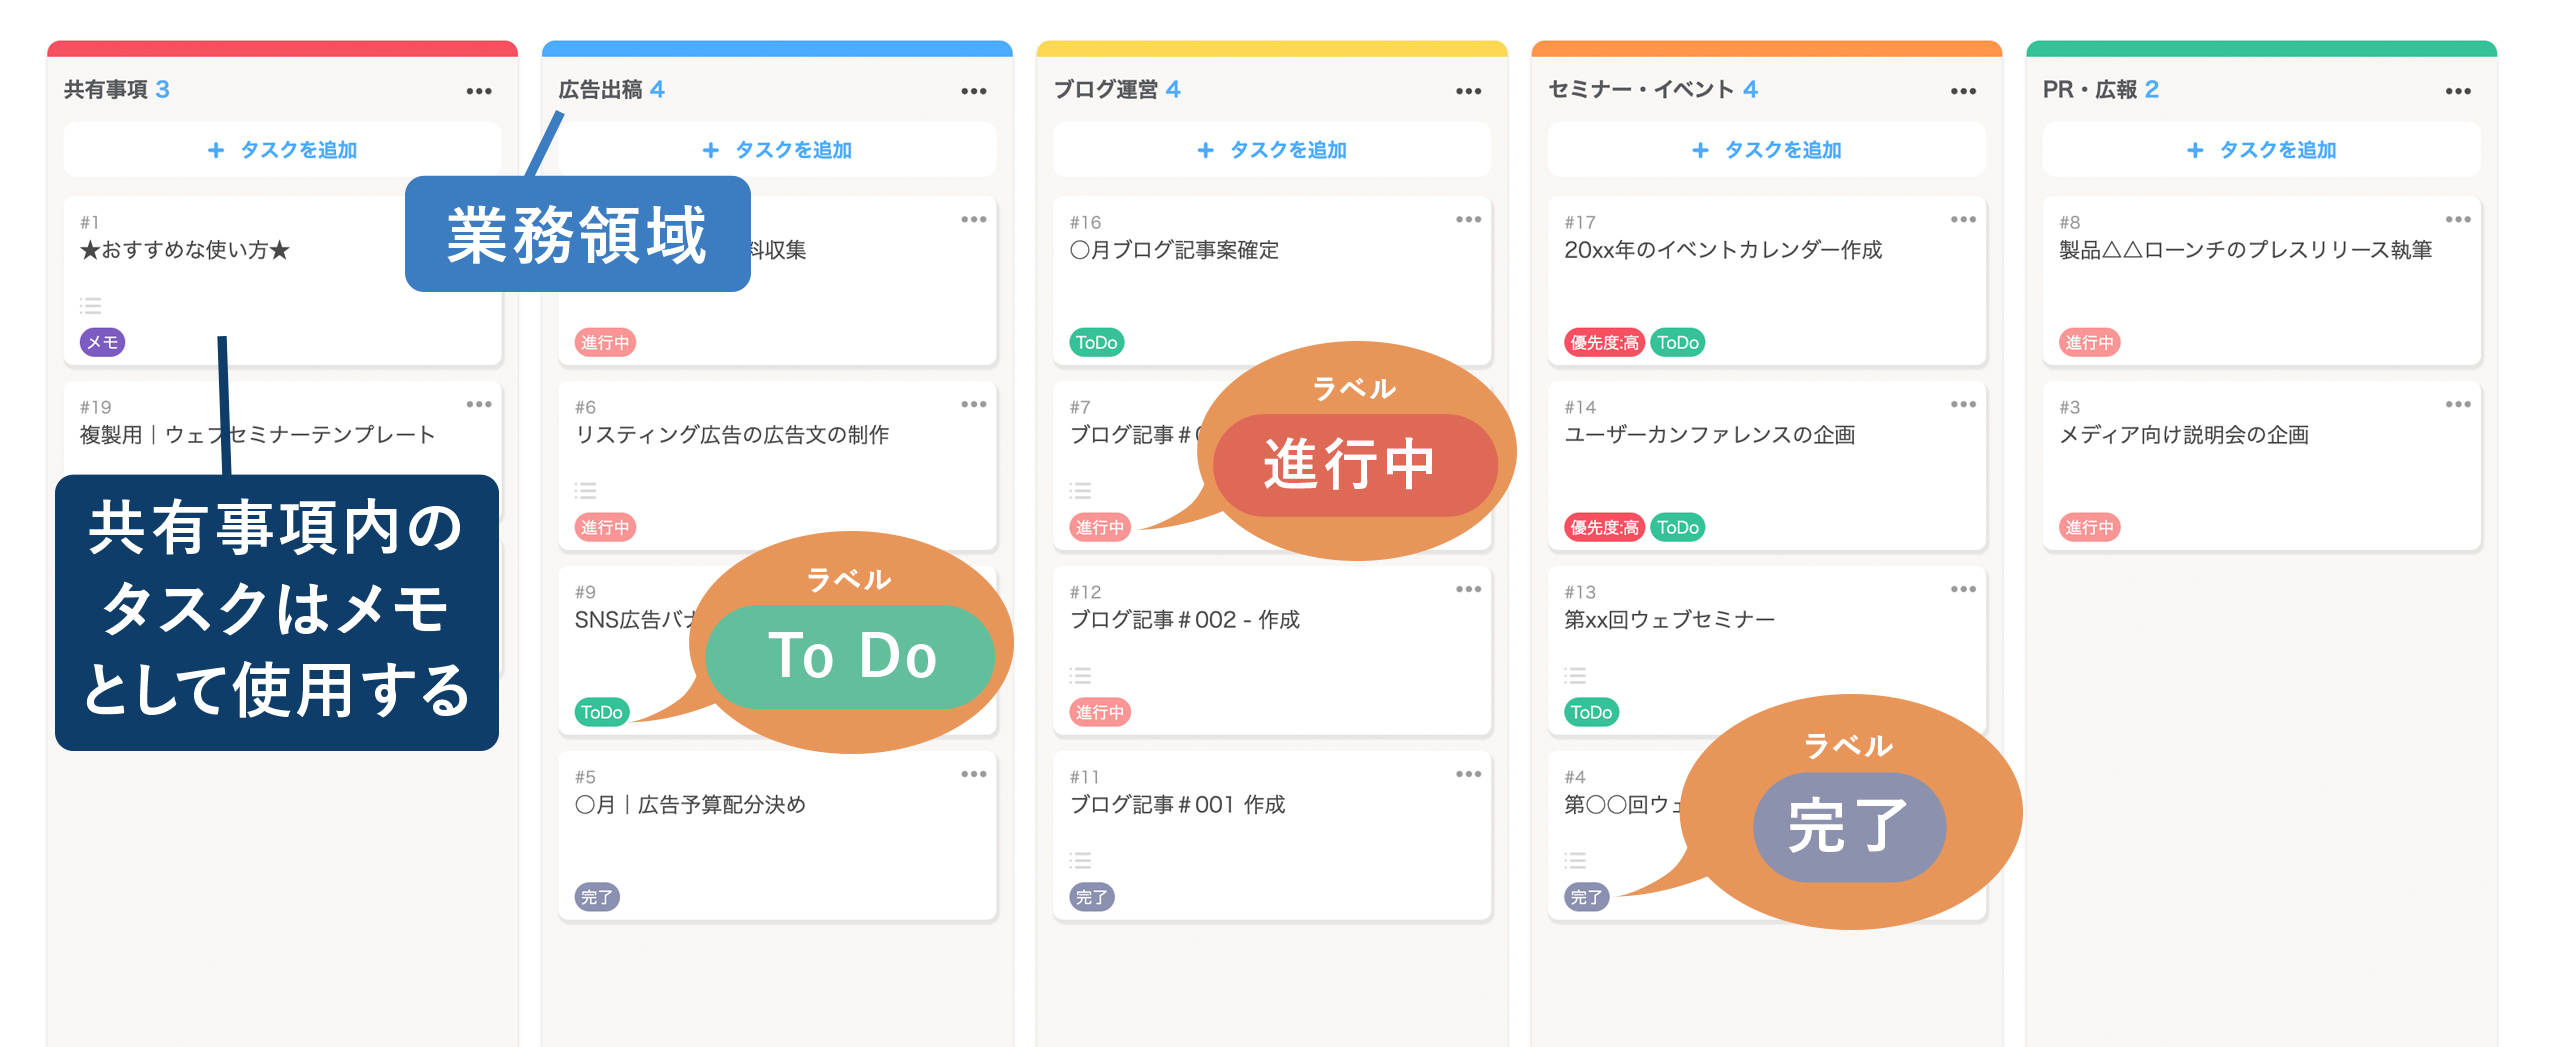This screenshot has height=1047, width=2550.
Task: Click 進行中 label on メディア向け説明会の企画 card
Action: [2089, 528]
